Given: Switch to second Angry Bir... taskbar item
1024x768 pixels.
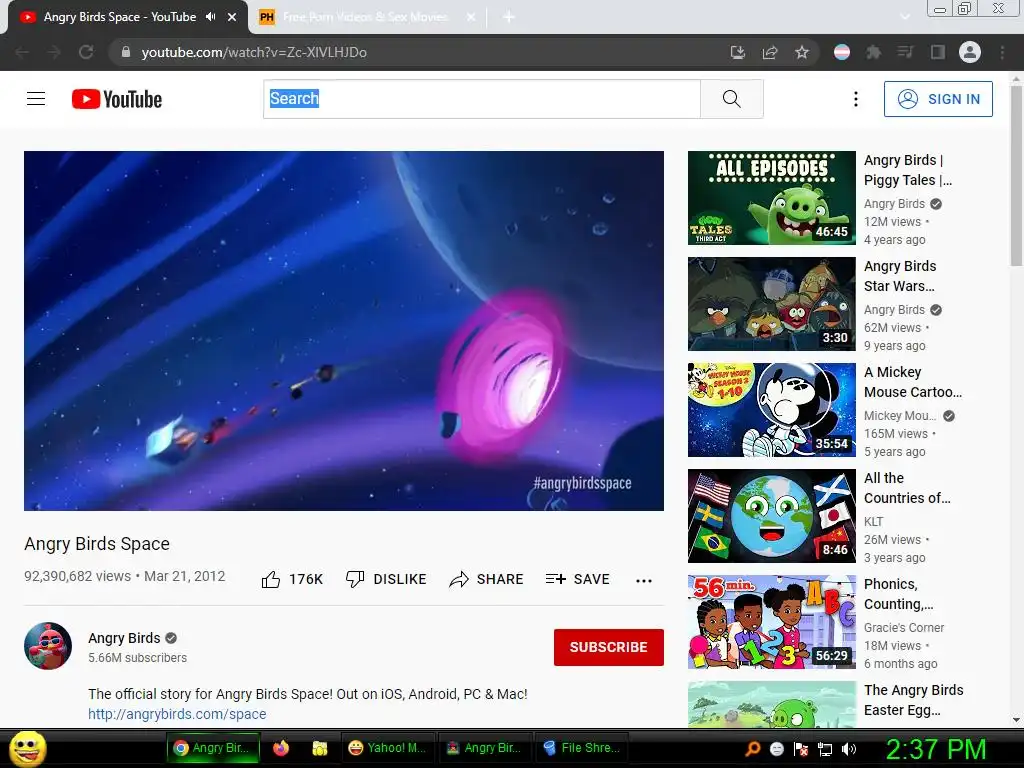Looking at the screenshot, I should pyautogui.click(x=483, y=748).
